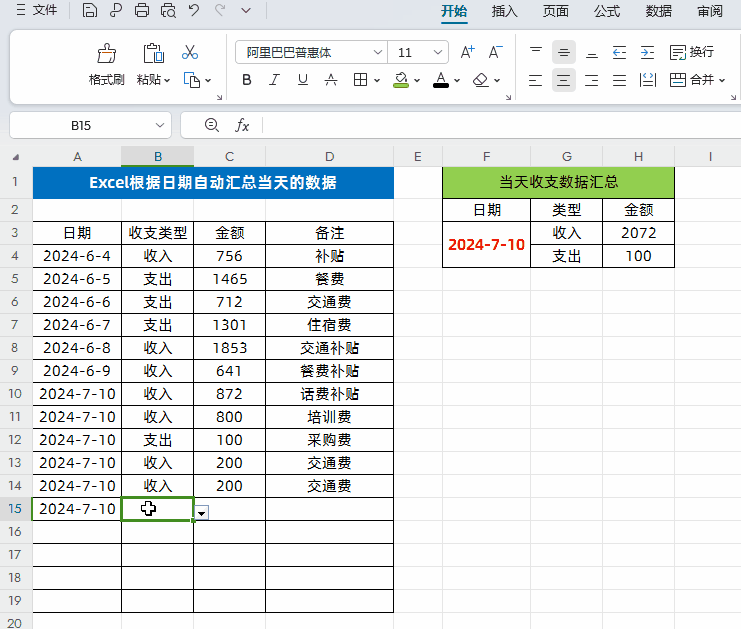This screenshot has width=741, height=629.
Task: Open font group dialog launcher
Action: (508, 97)
